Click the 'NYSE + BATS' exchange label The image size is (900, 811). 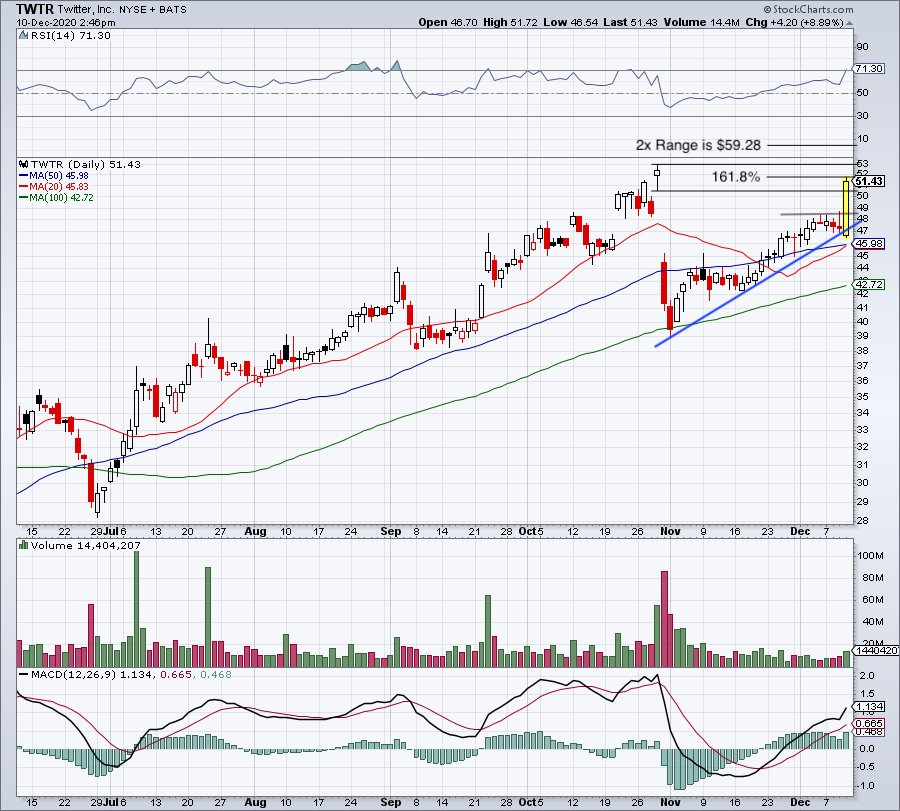[x=153, y=10]
